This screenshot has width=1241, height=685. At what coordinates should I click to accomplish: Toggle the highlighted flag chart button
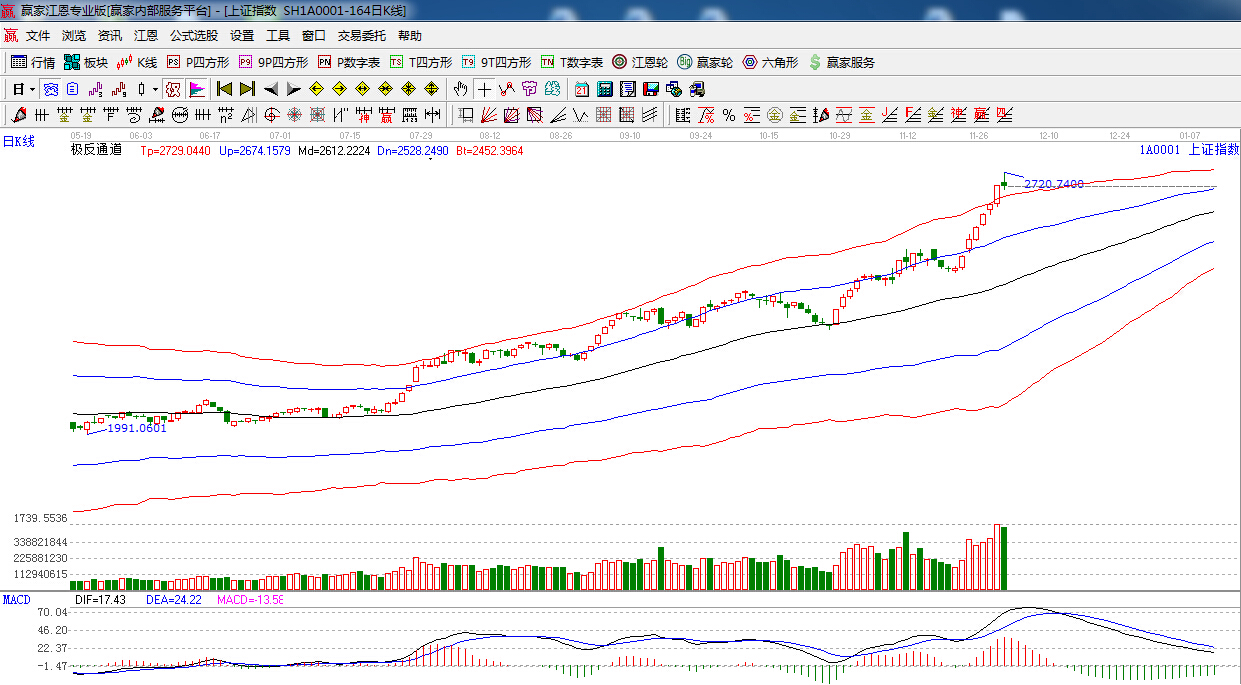196,89
